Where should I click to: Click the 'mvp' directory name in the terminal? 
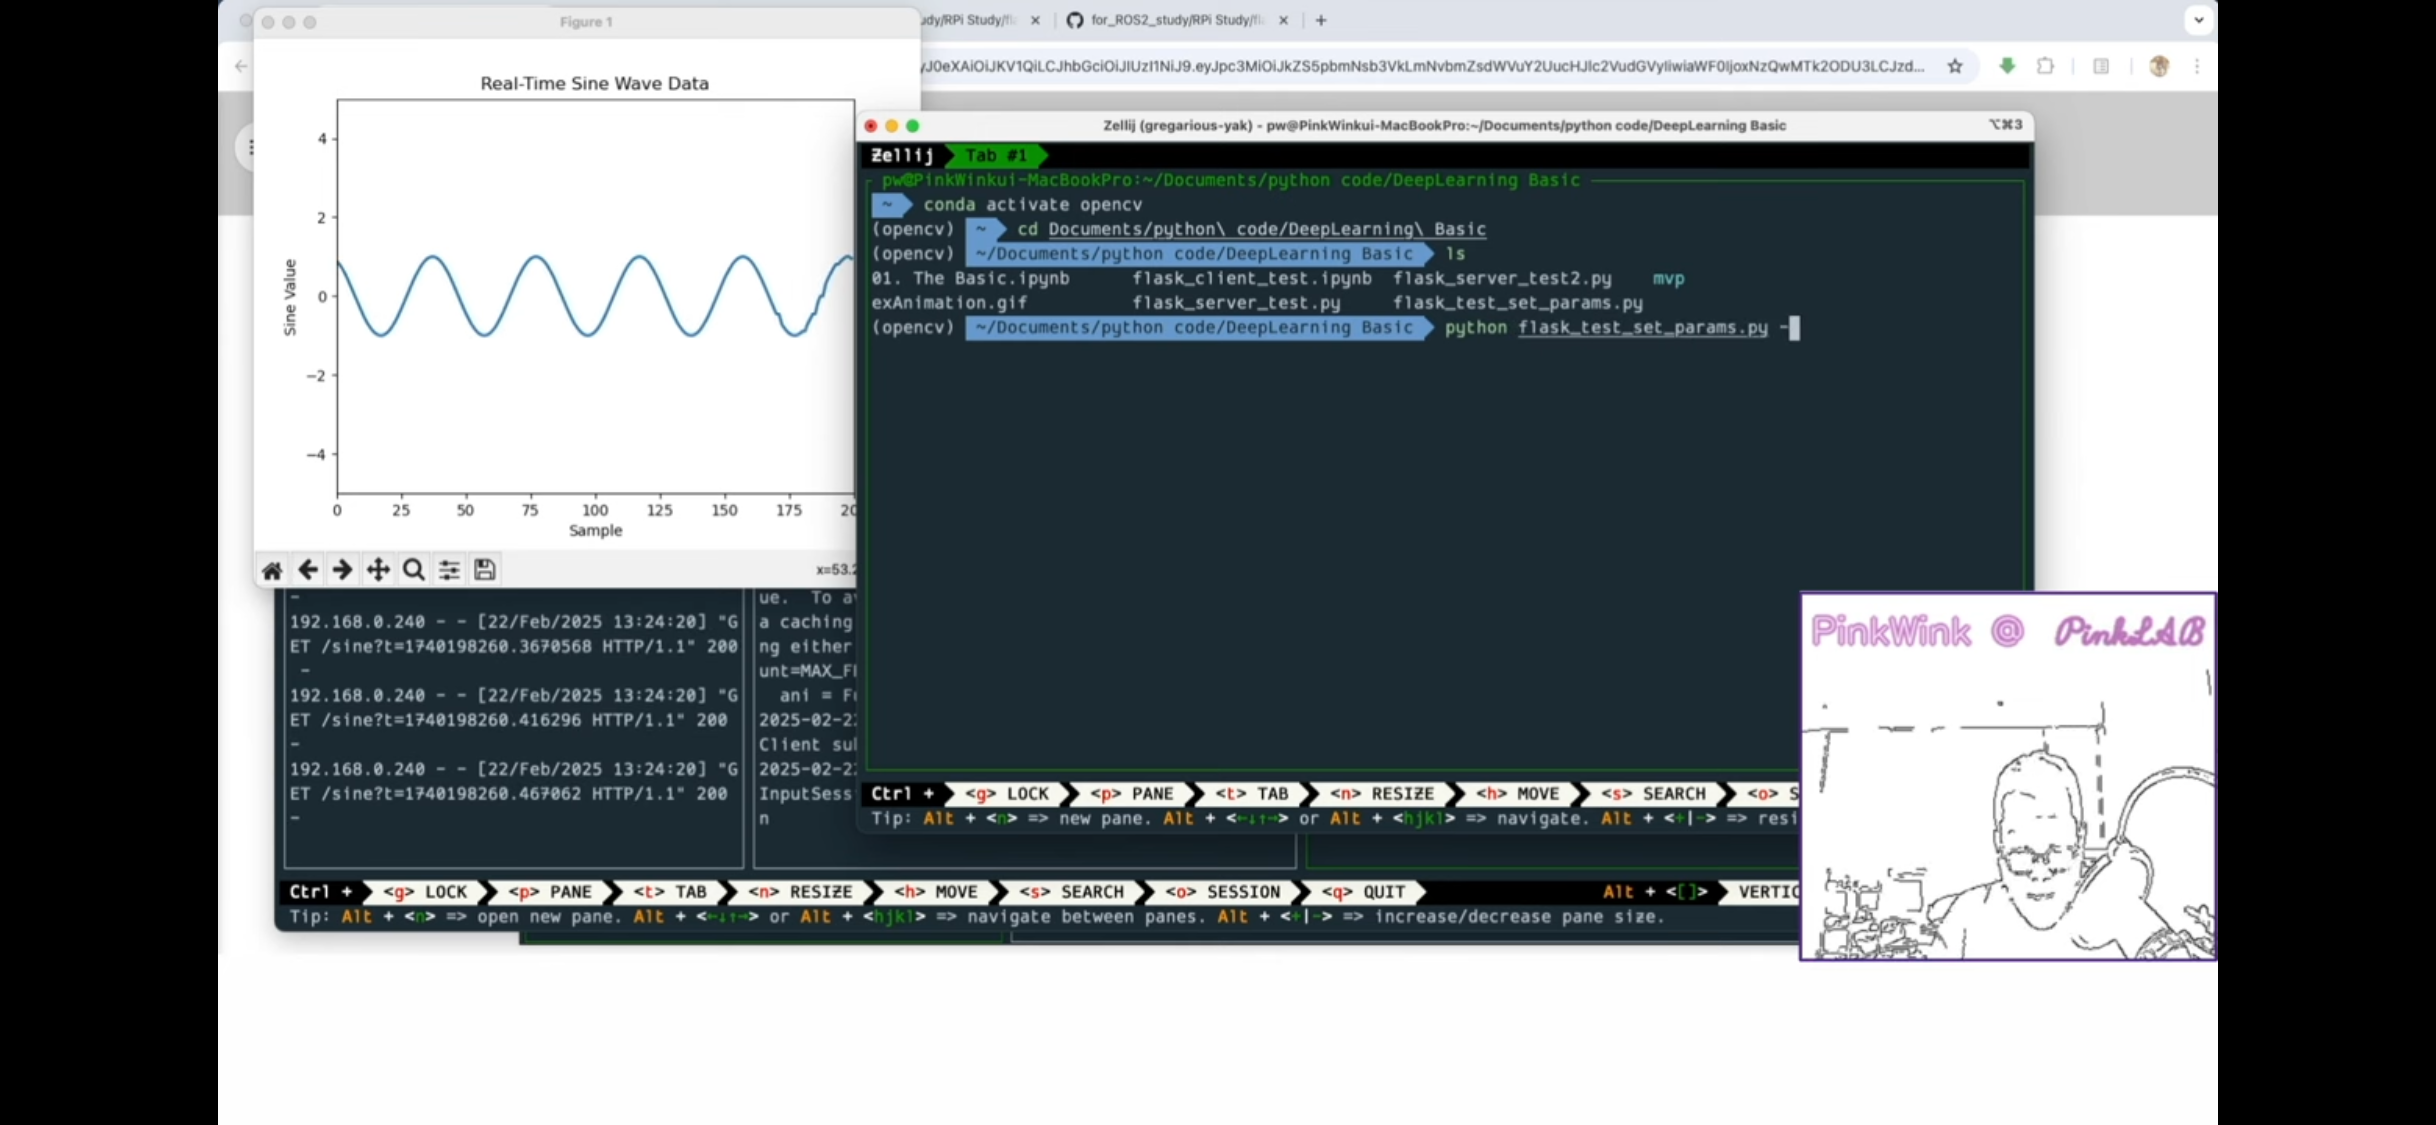(1668, 279)
